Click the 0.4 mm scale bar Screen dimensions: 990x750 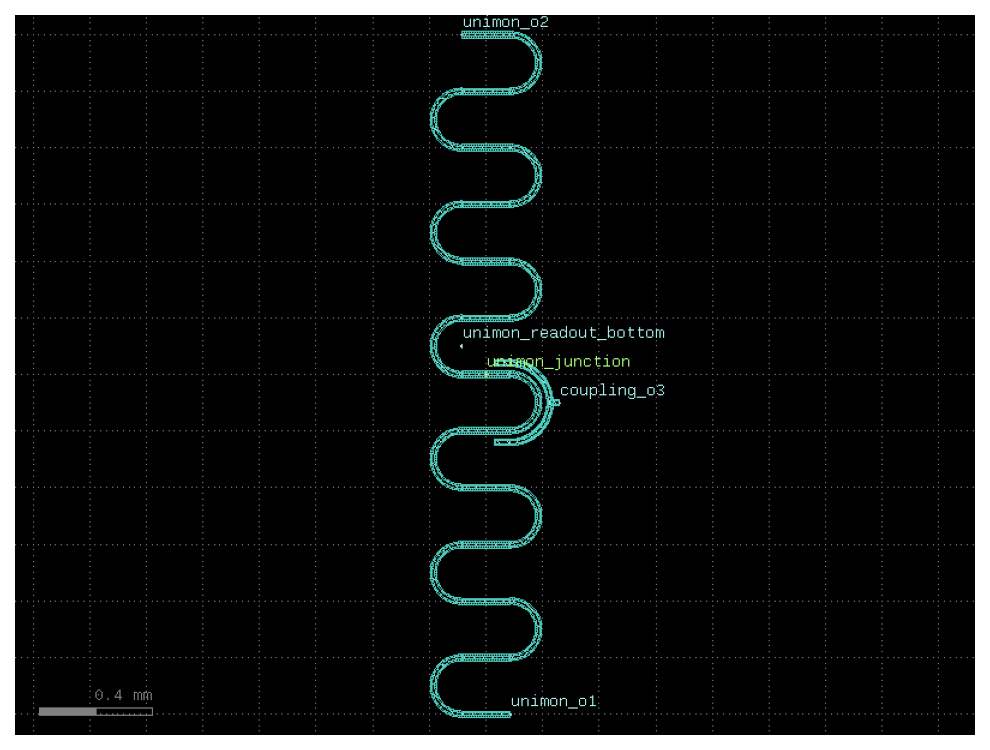(x=96, y=711)
